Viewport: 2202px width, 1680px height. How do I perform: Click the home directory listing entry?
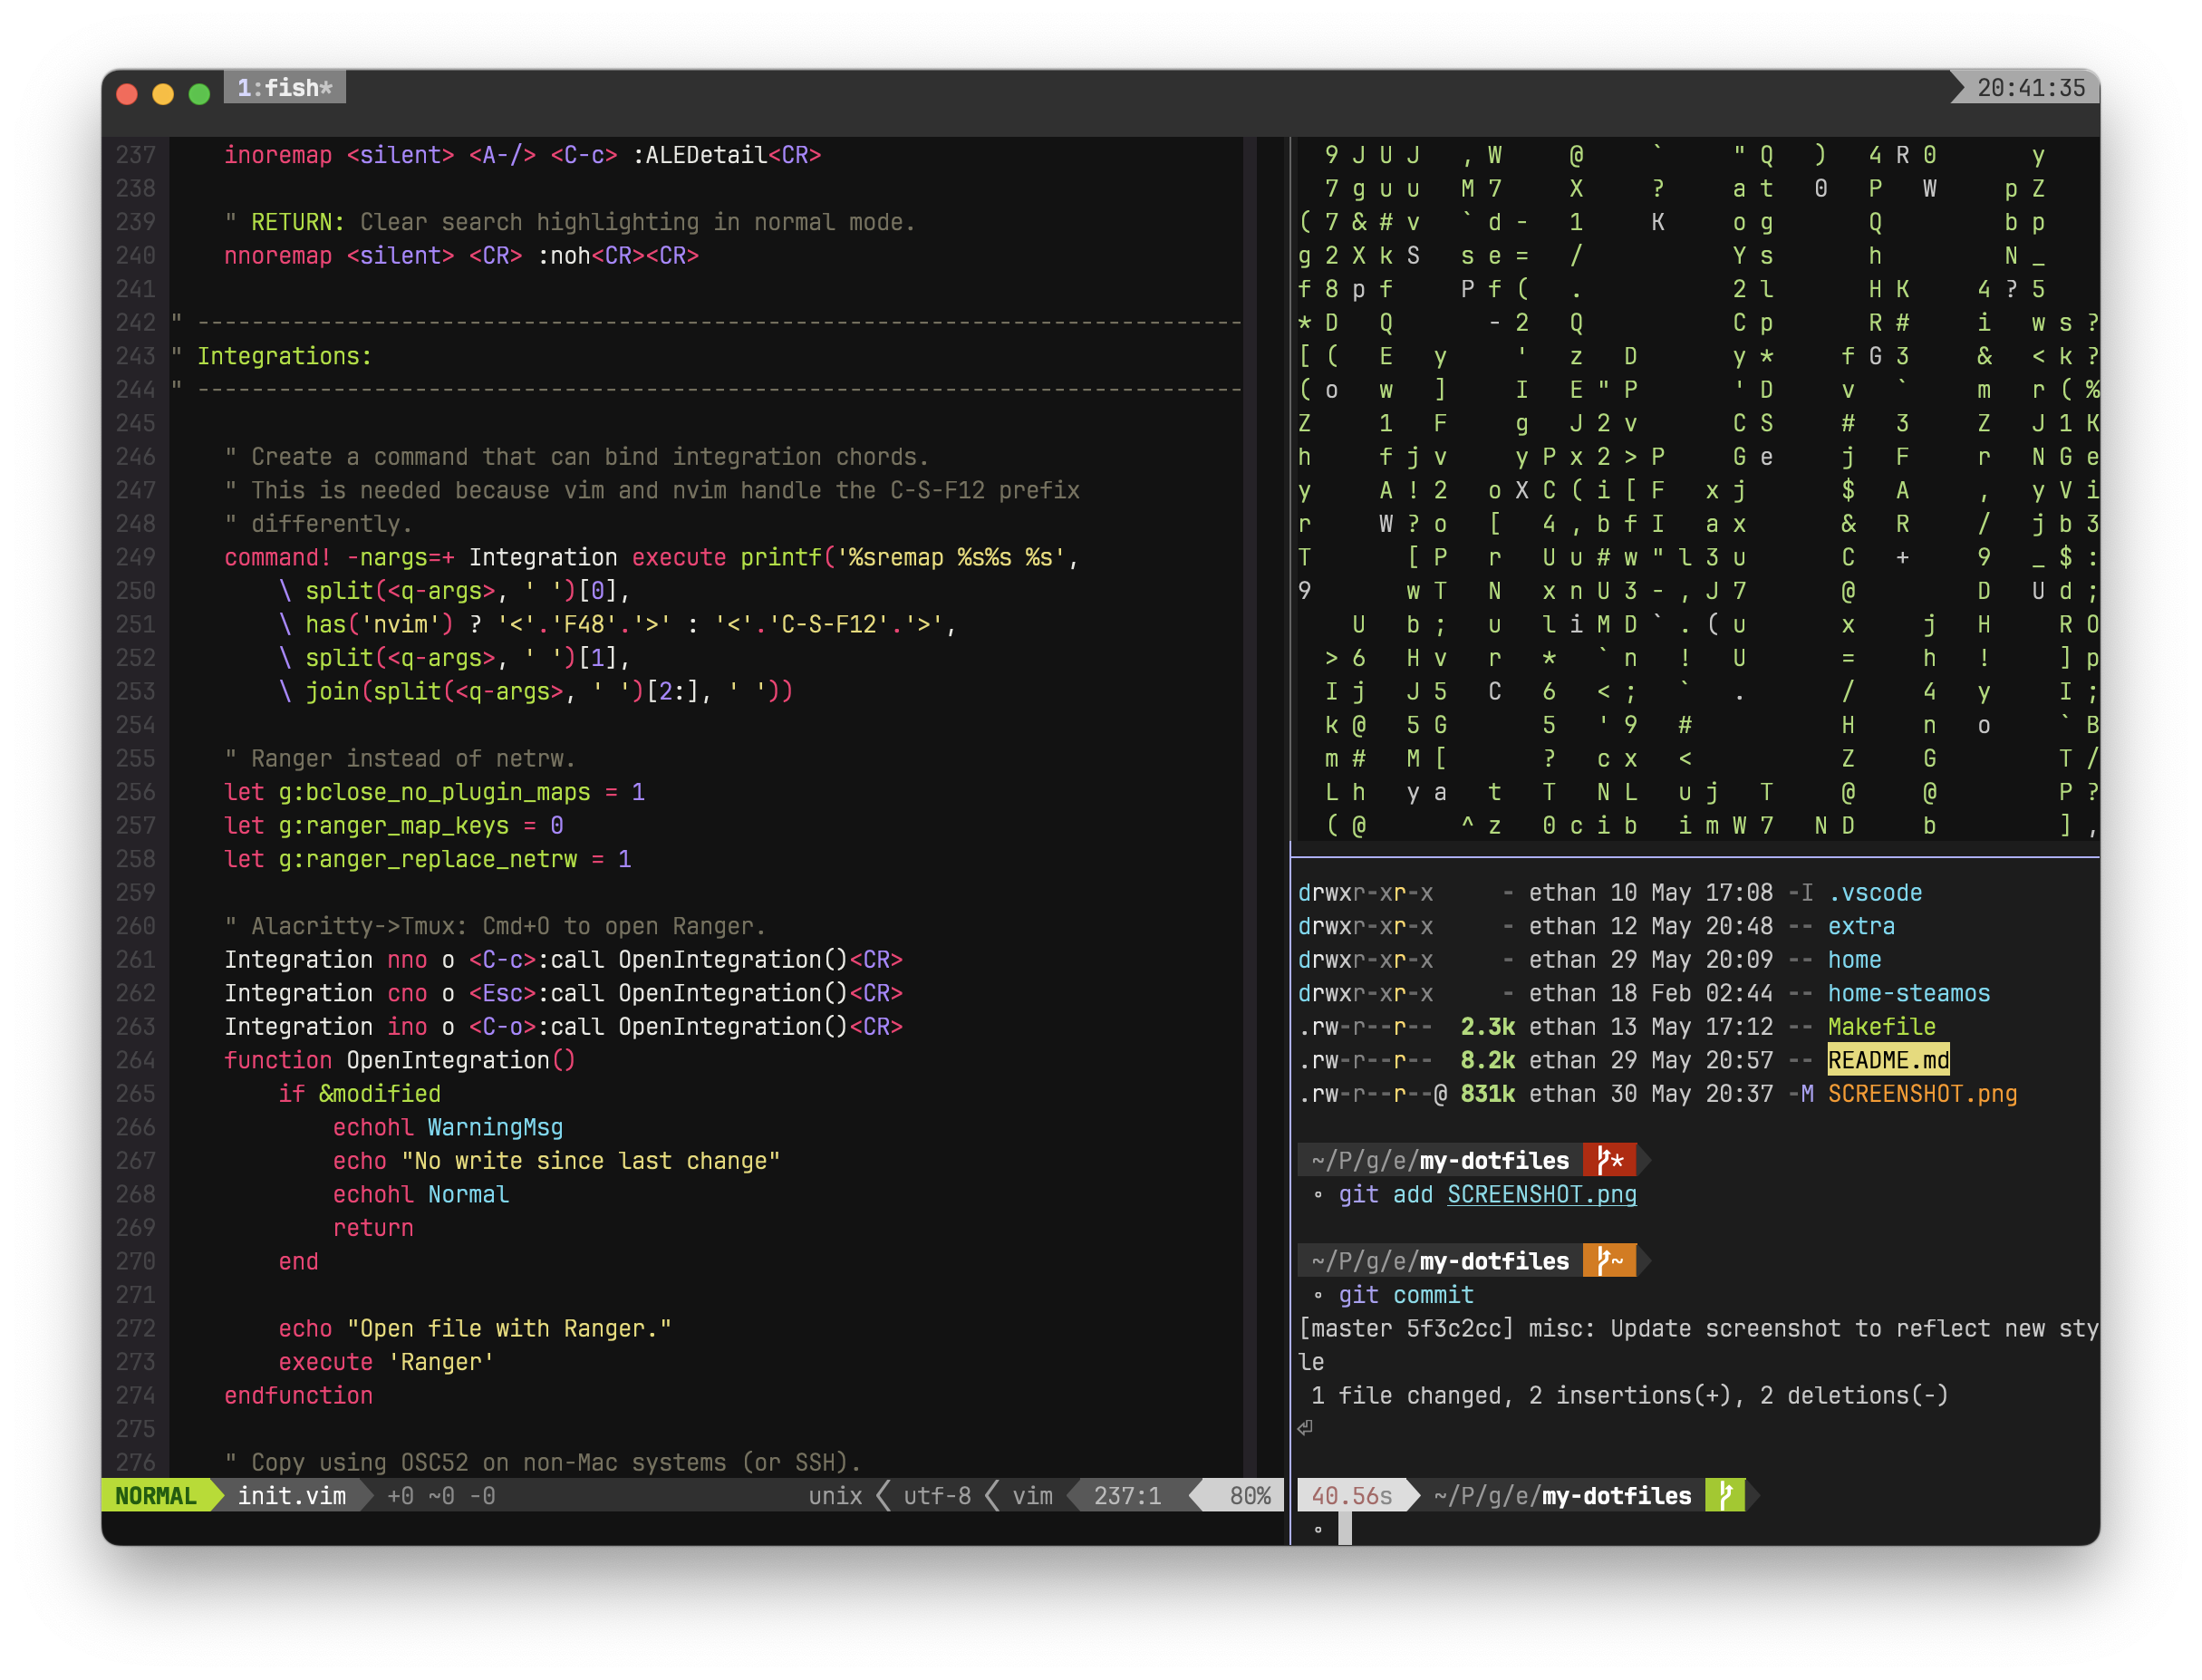1854,960
